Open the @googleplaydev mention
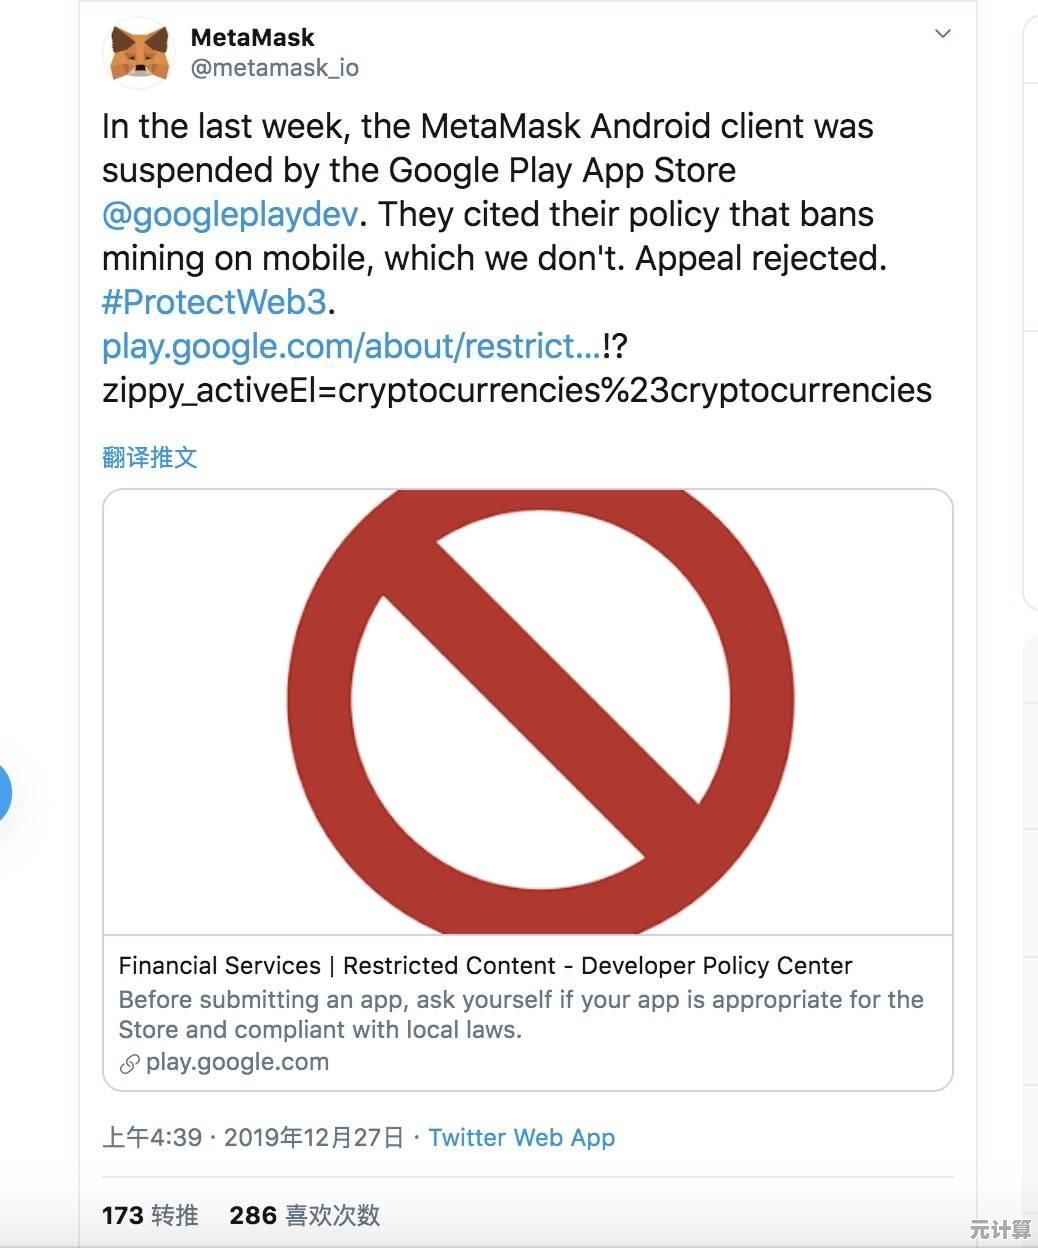The height and width of the screenshot is (1248, 1038). tap(230, 214)
